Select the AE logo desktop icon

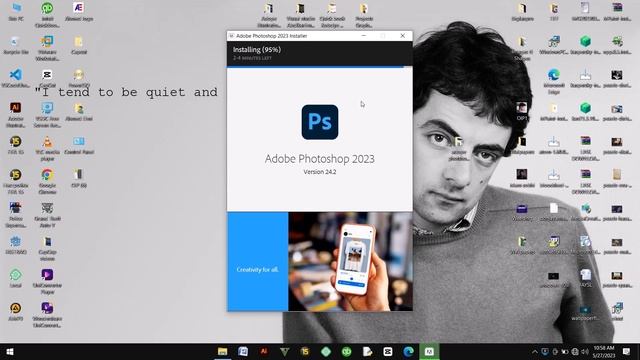coord(79,11)
